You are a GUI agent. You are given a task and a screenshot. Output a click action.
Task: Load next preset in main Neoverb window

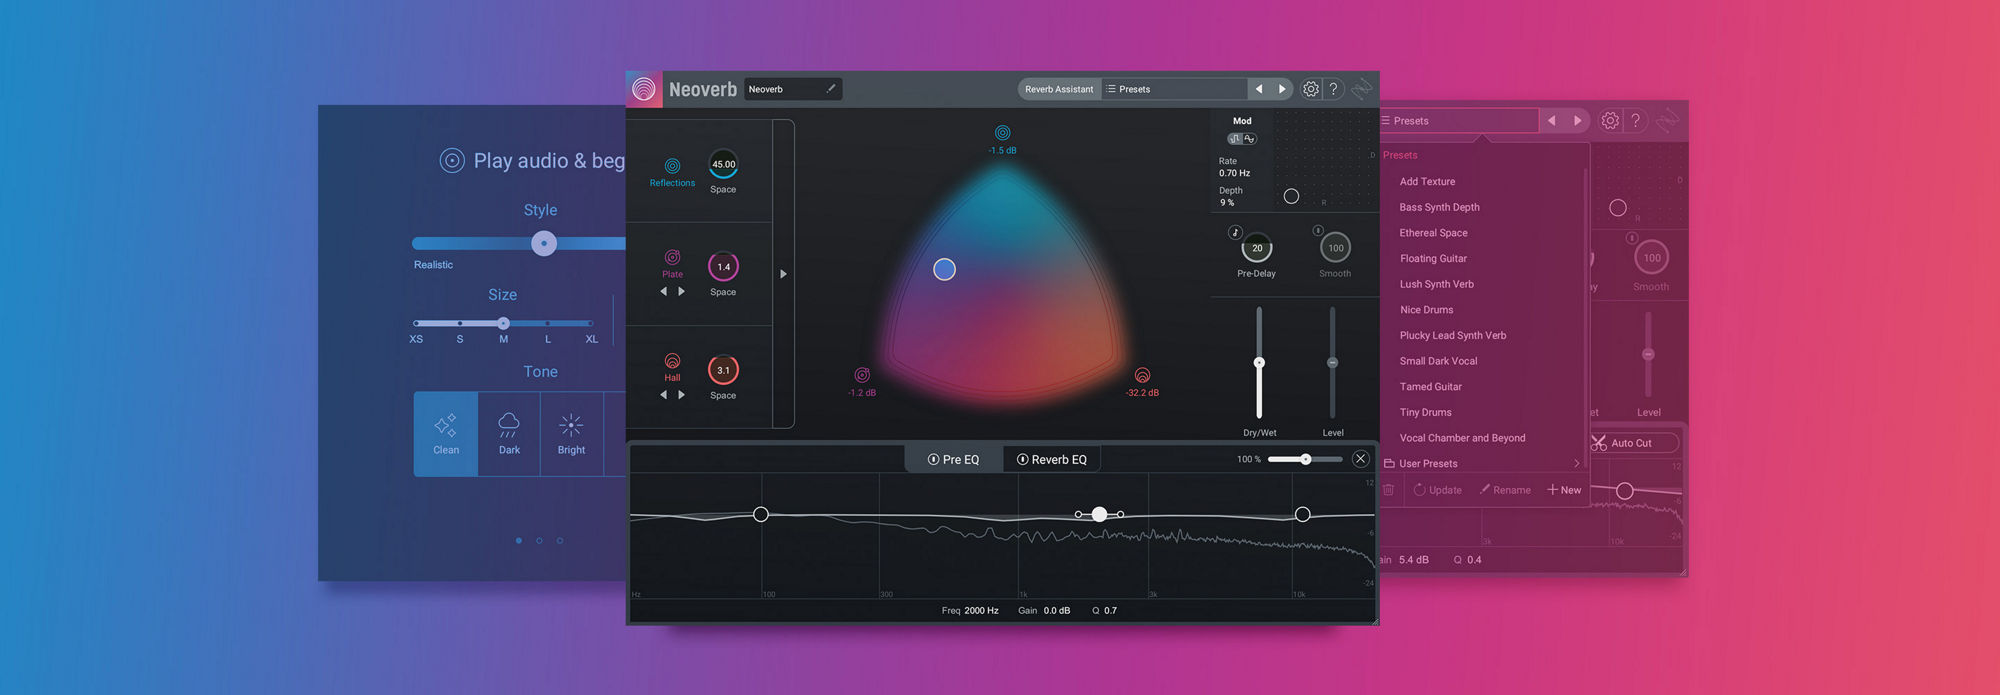coord(1282,89)
